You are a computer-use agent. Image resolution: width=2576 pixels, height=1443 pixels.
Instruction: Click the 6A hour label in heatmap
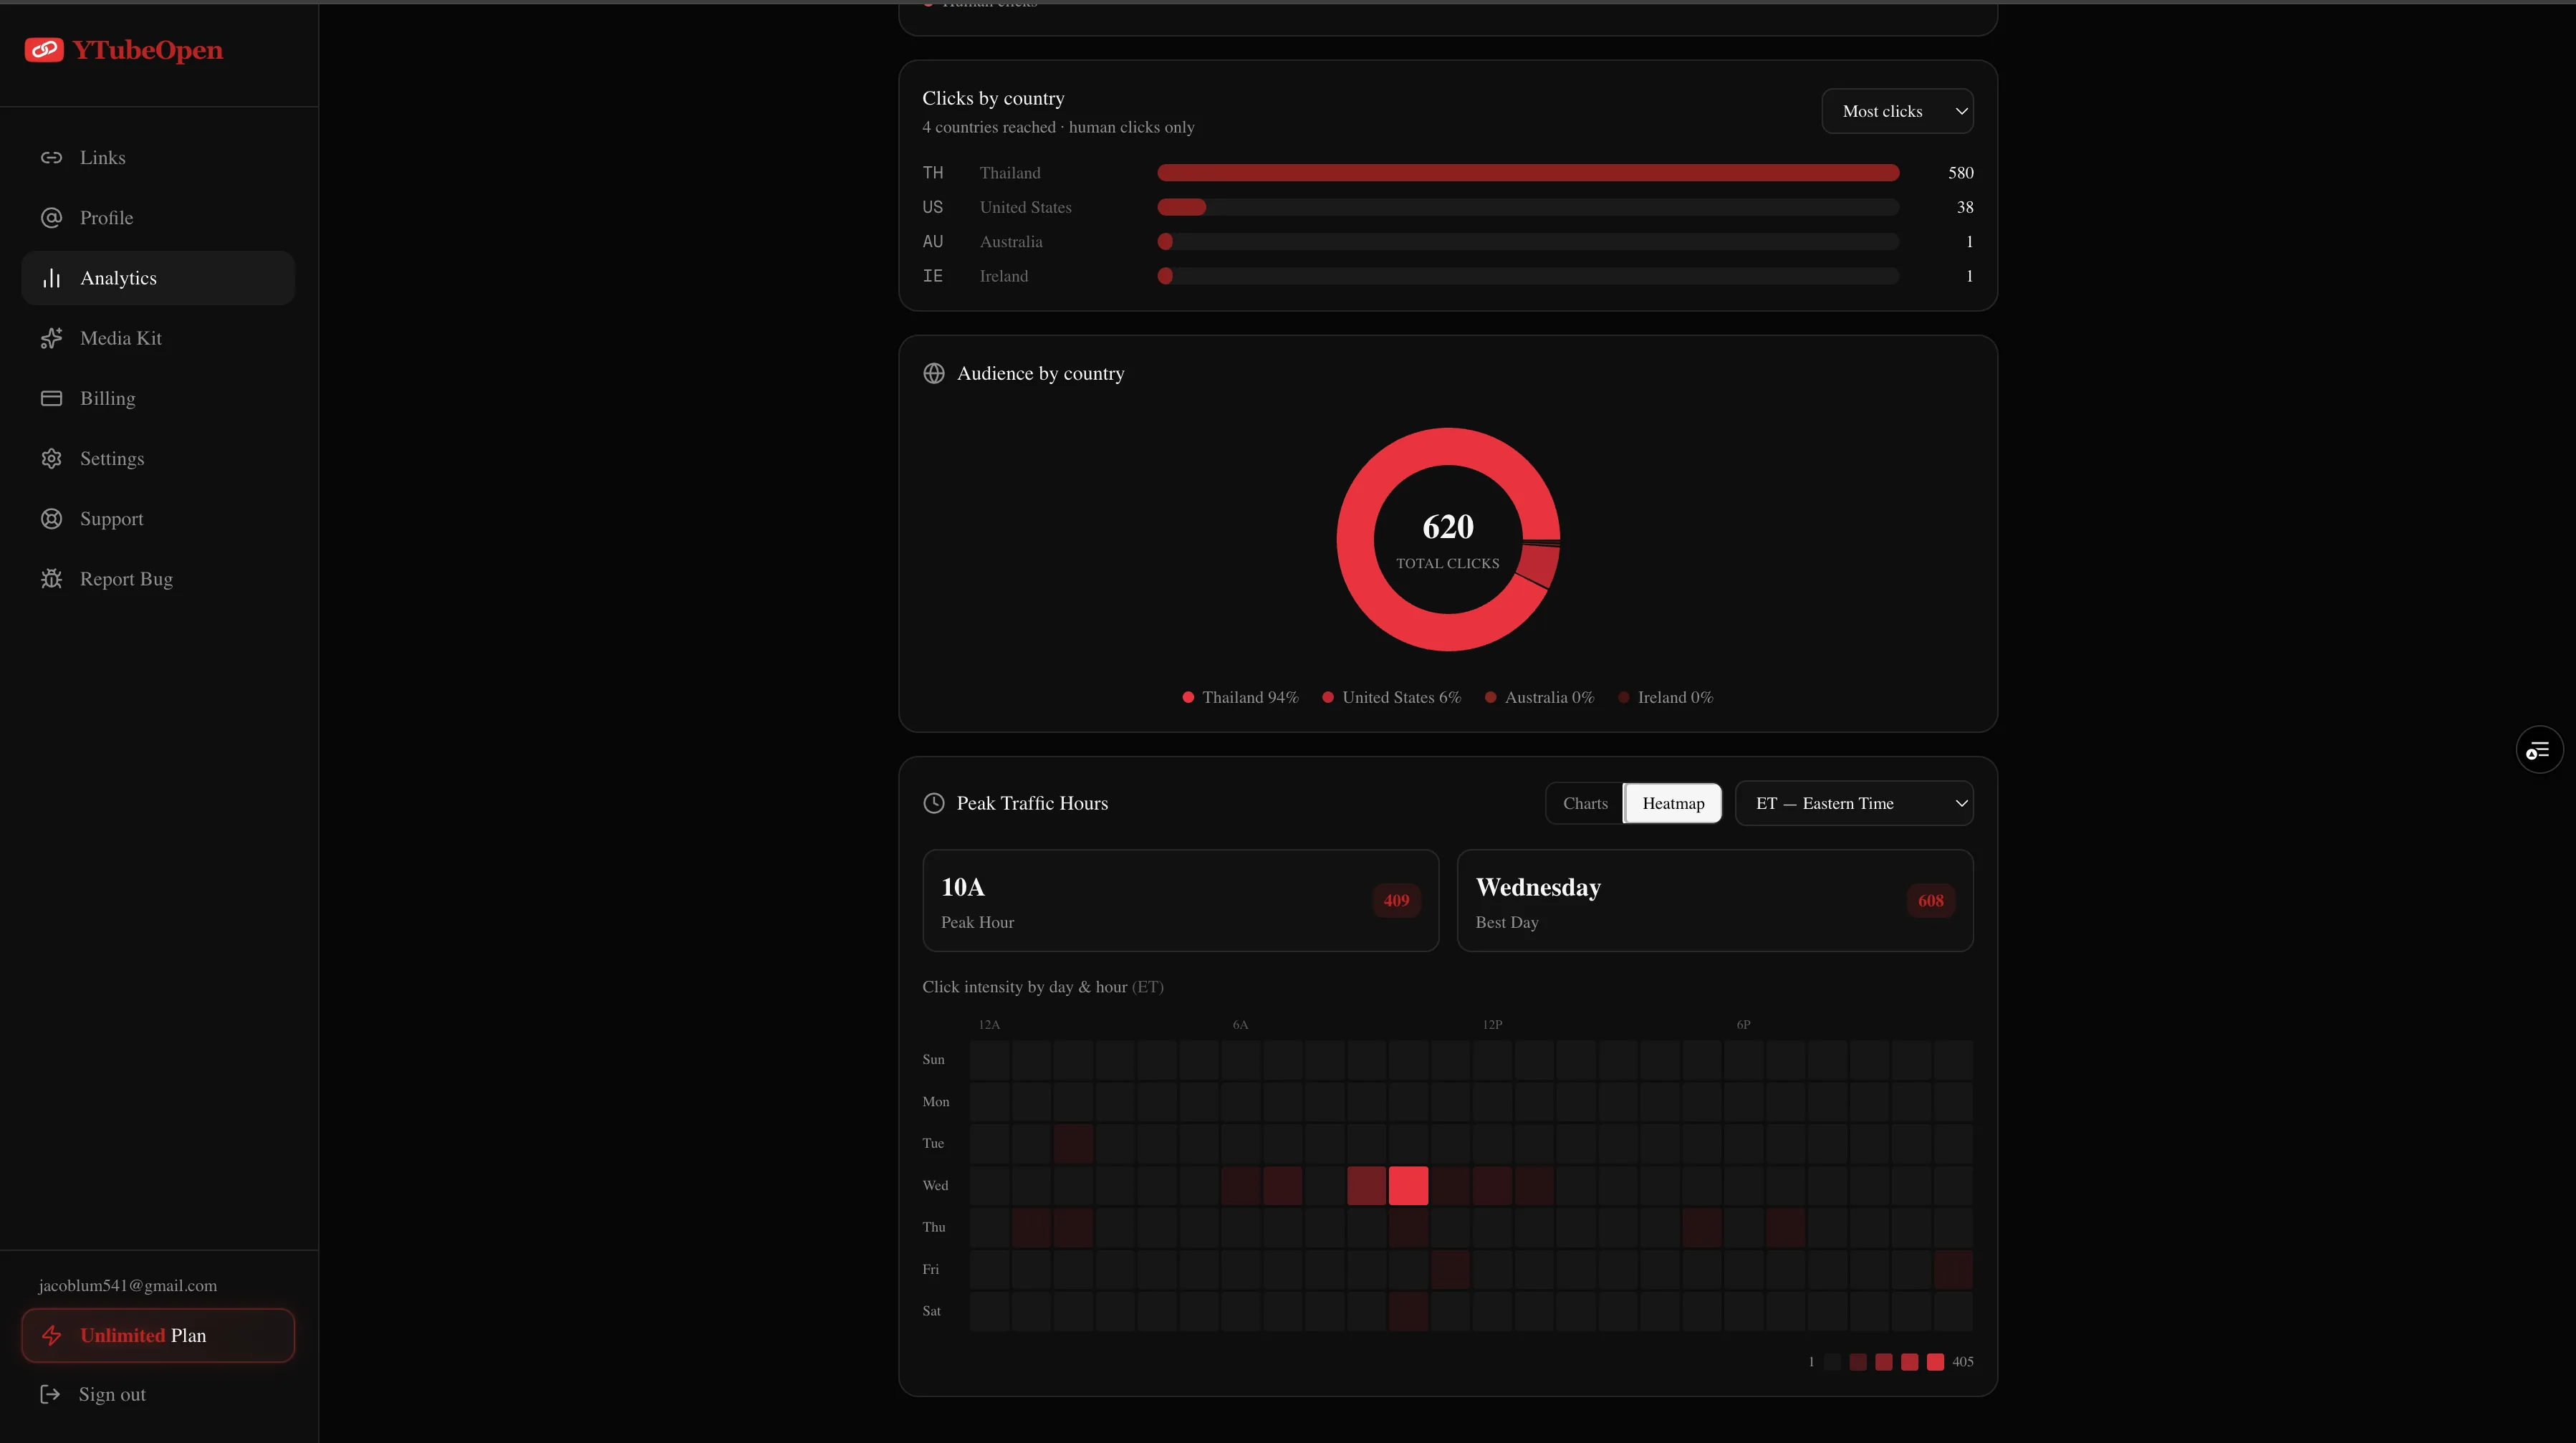(x=1240, y=1025)
